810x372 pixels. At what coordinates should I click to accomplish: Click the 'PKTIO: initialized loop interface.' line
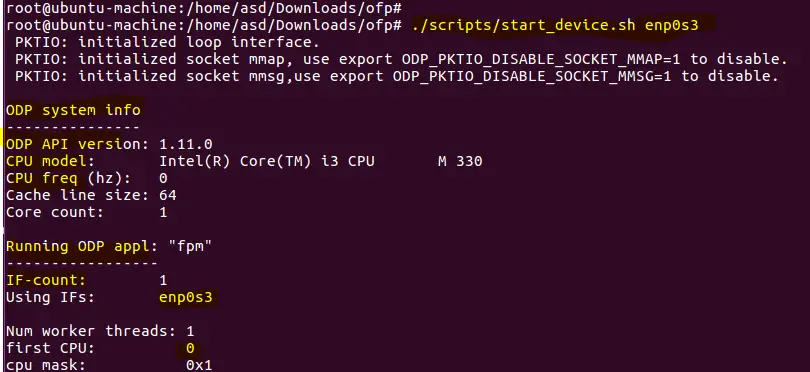[167, 42]
